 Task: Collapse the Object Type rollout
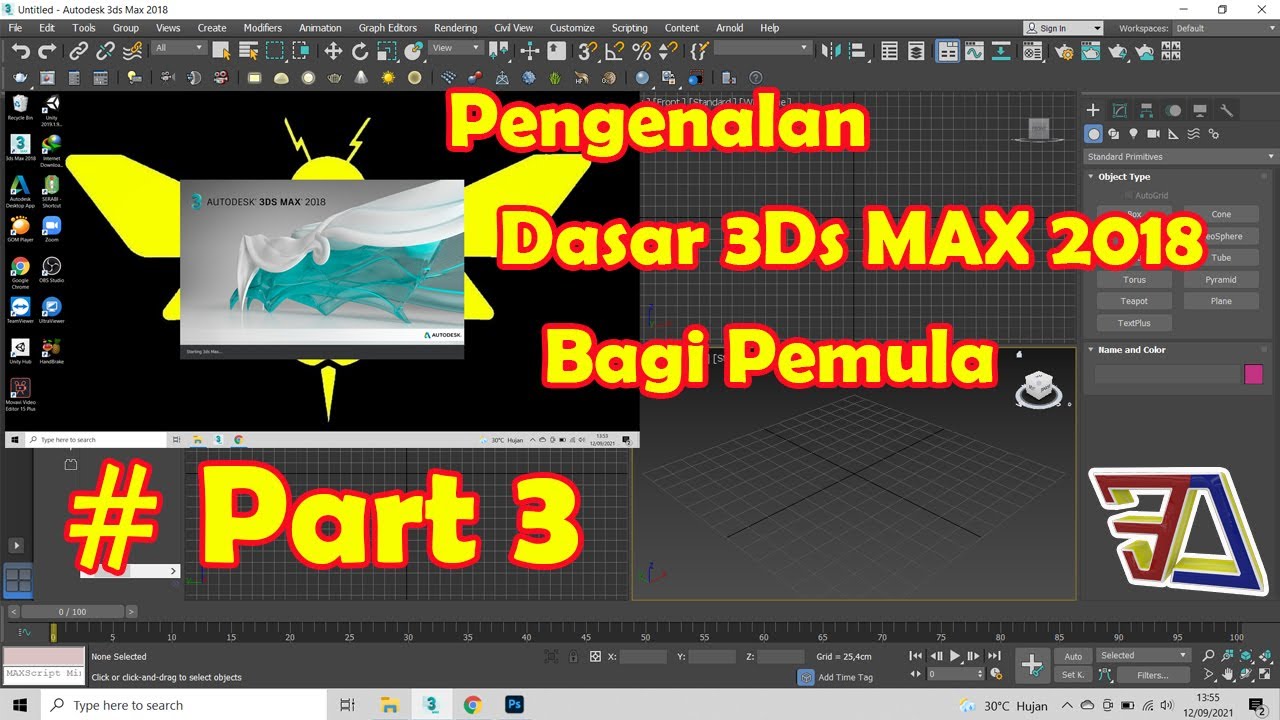click(x=1124, y=177)
